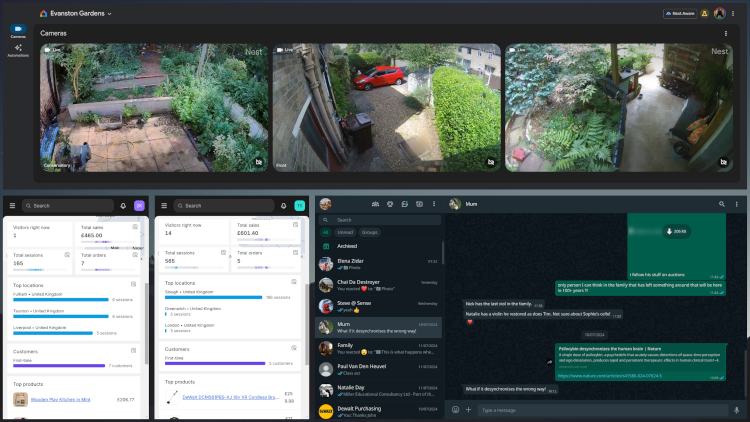Open WhatsApp Status updates icon
The image size is (750, 422).
[389, 204]
